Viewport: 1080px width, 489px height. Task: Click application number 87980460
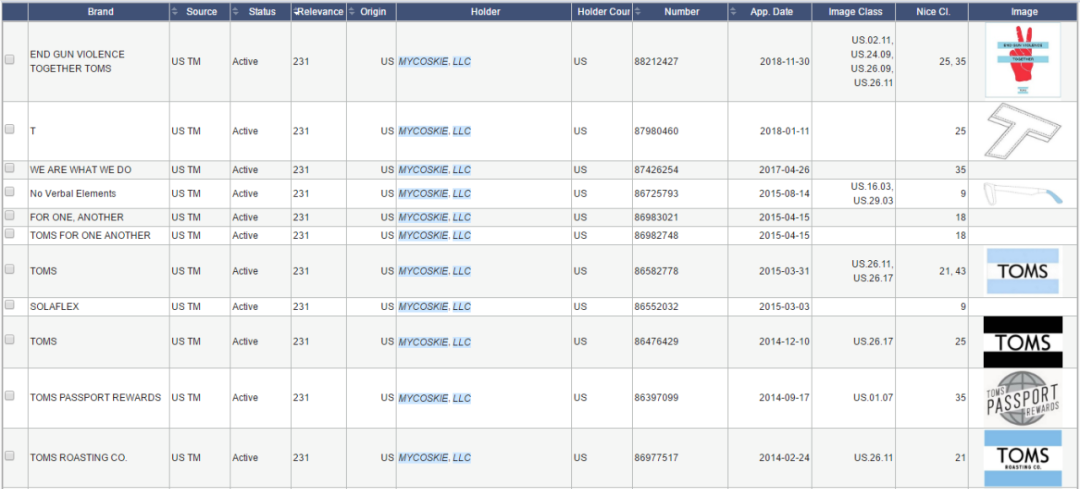pos(656,131)
